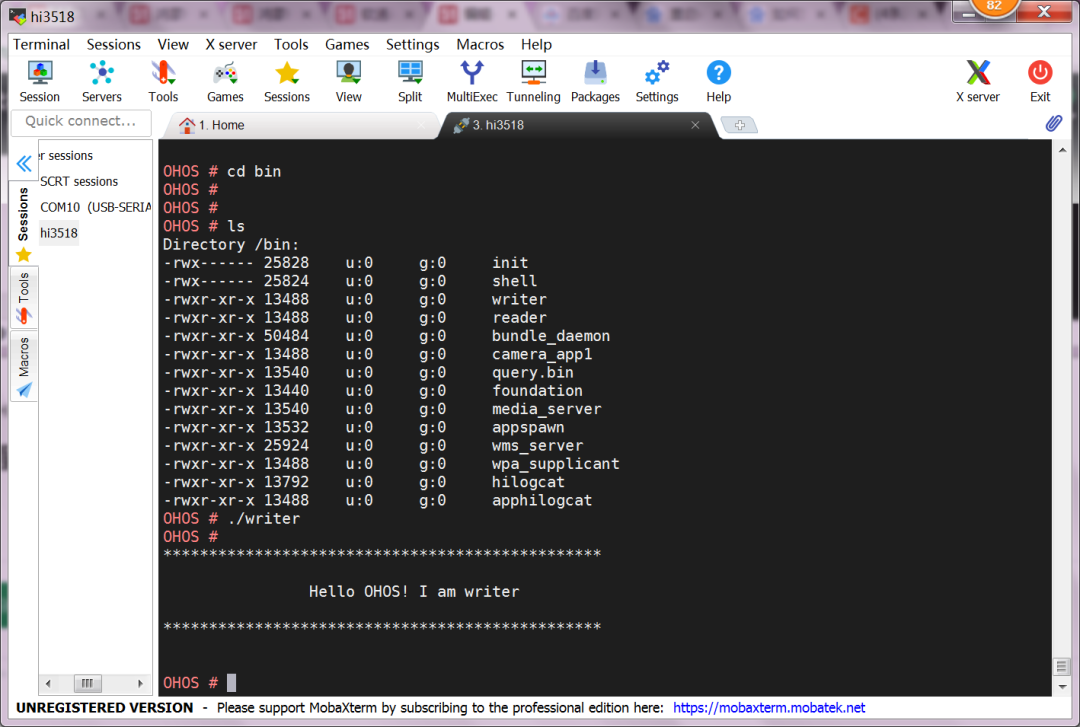Open a new tab with the plus button
Viewport: 1080px width, 727px height.
(739, 125)
